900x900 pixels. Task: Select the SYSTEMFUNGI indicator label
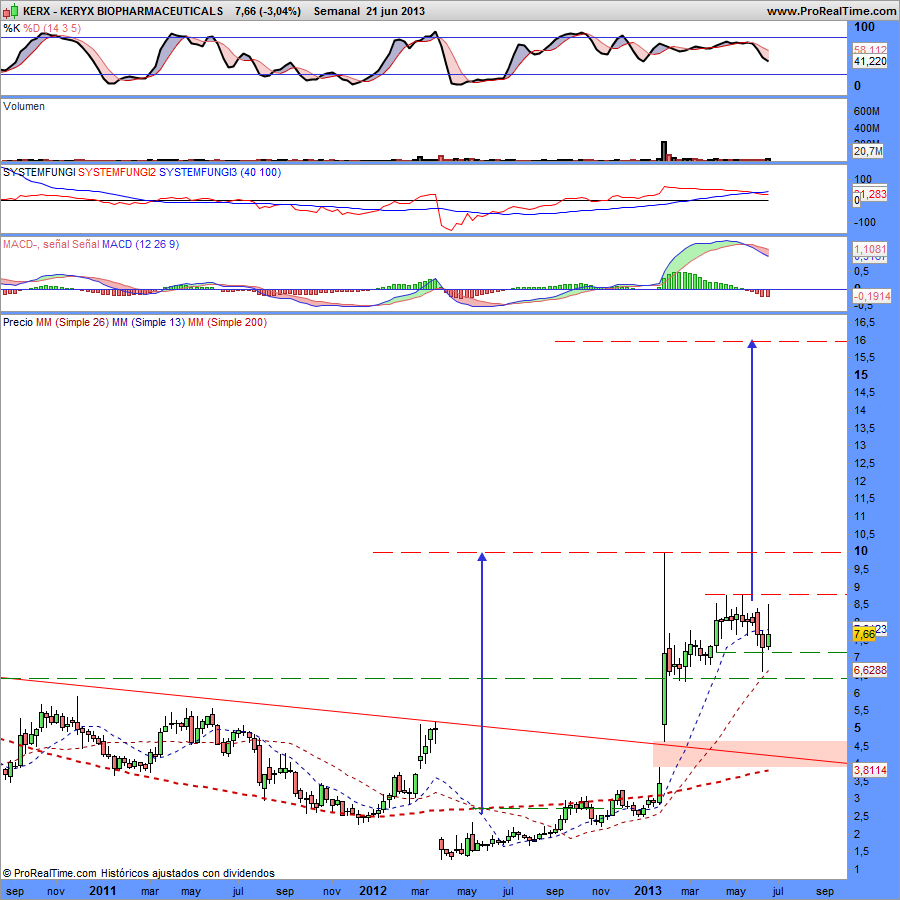39,172
